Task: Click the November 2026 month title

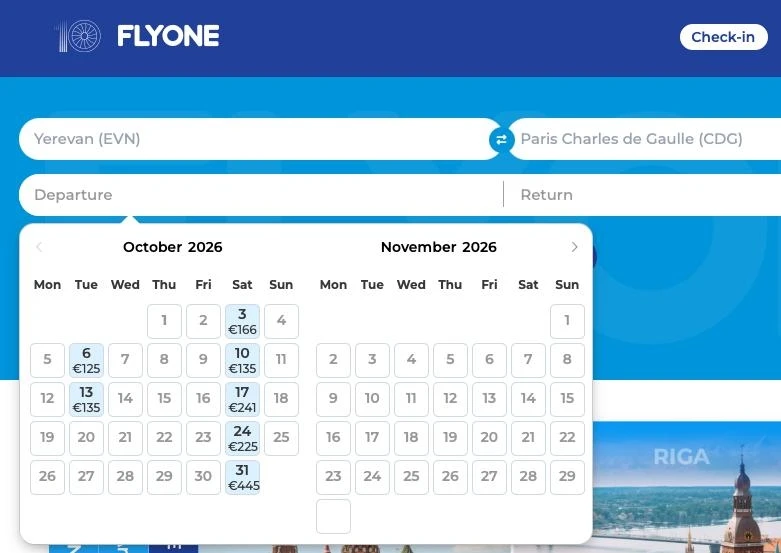Action: [439, 247]
